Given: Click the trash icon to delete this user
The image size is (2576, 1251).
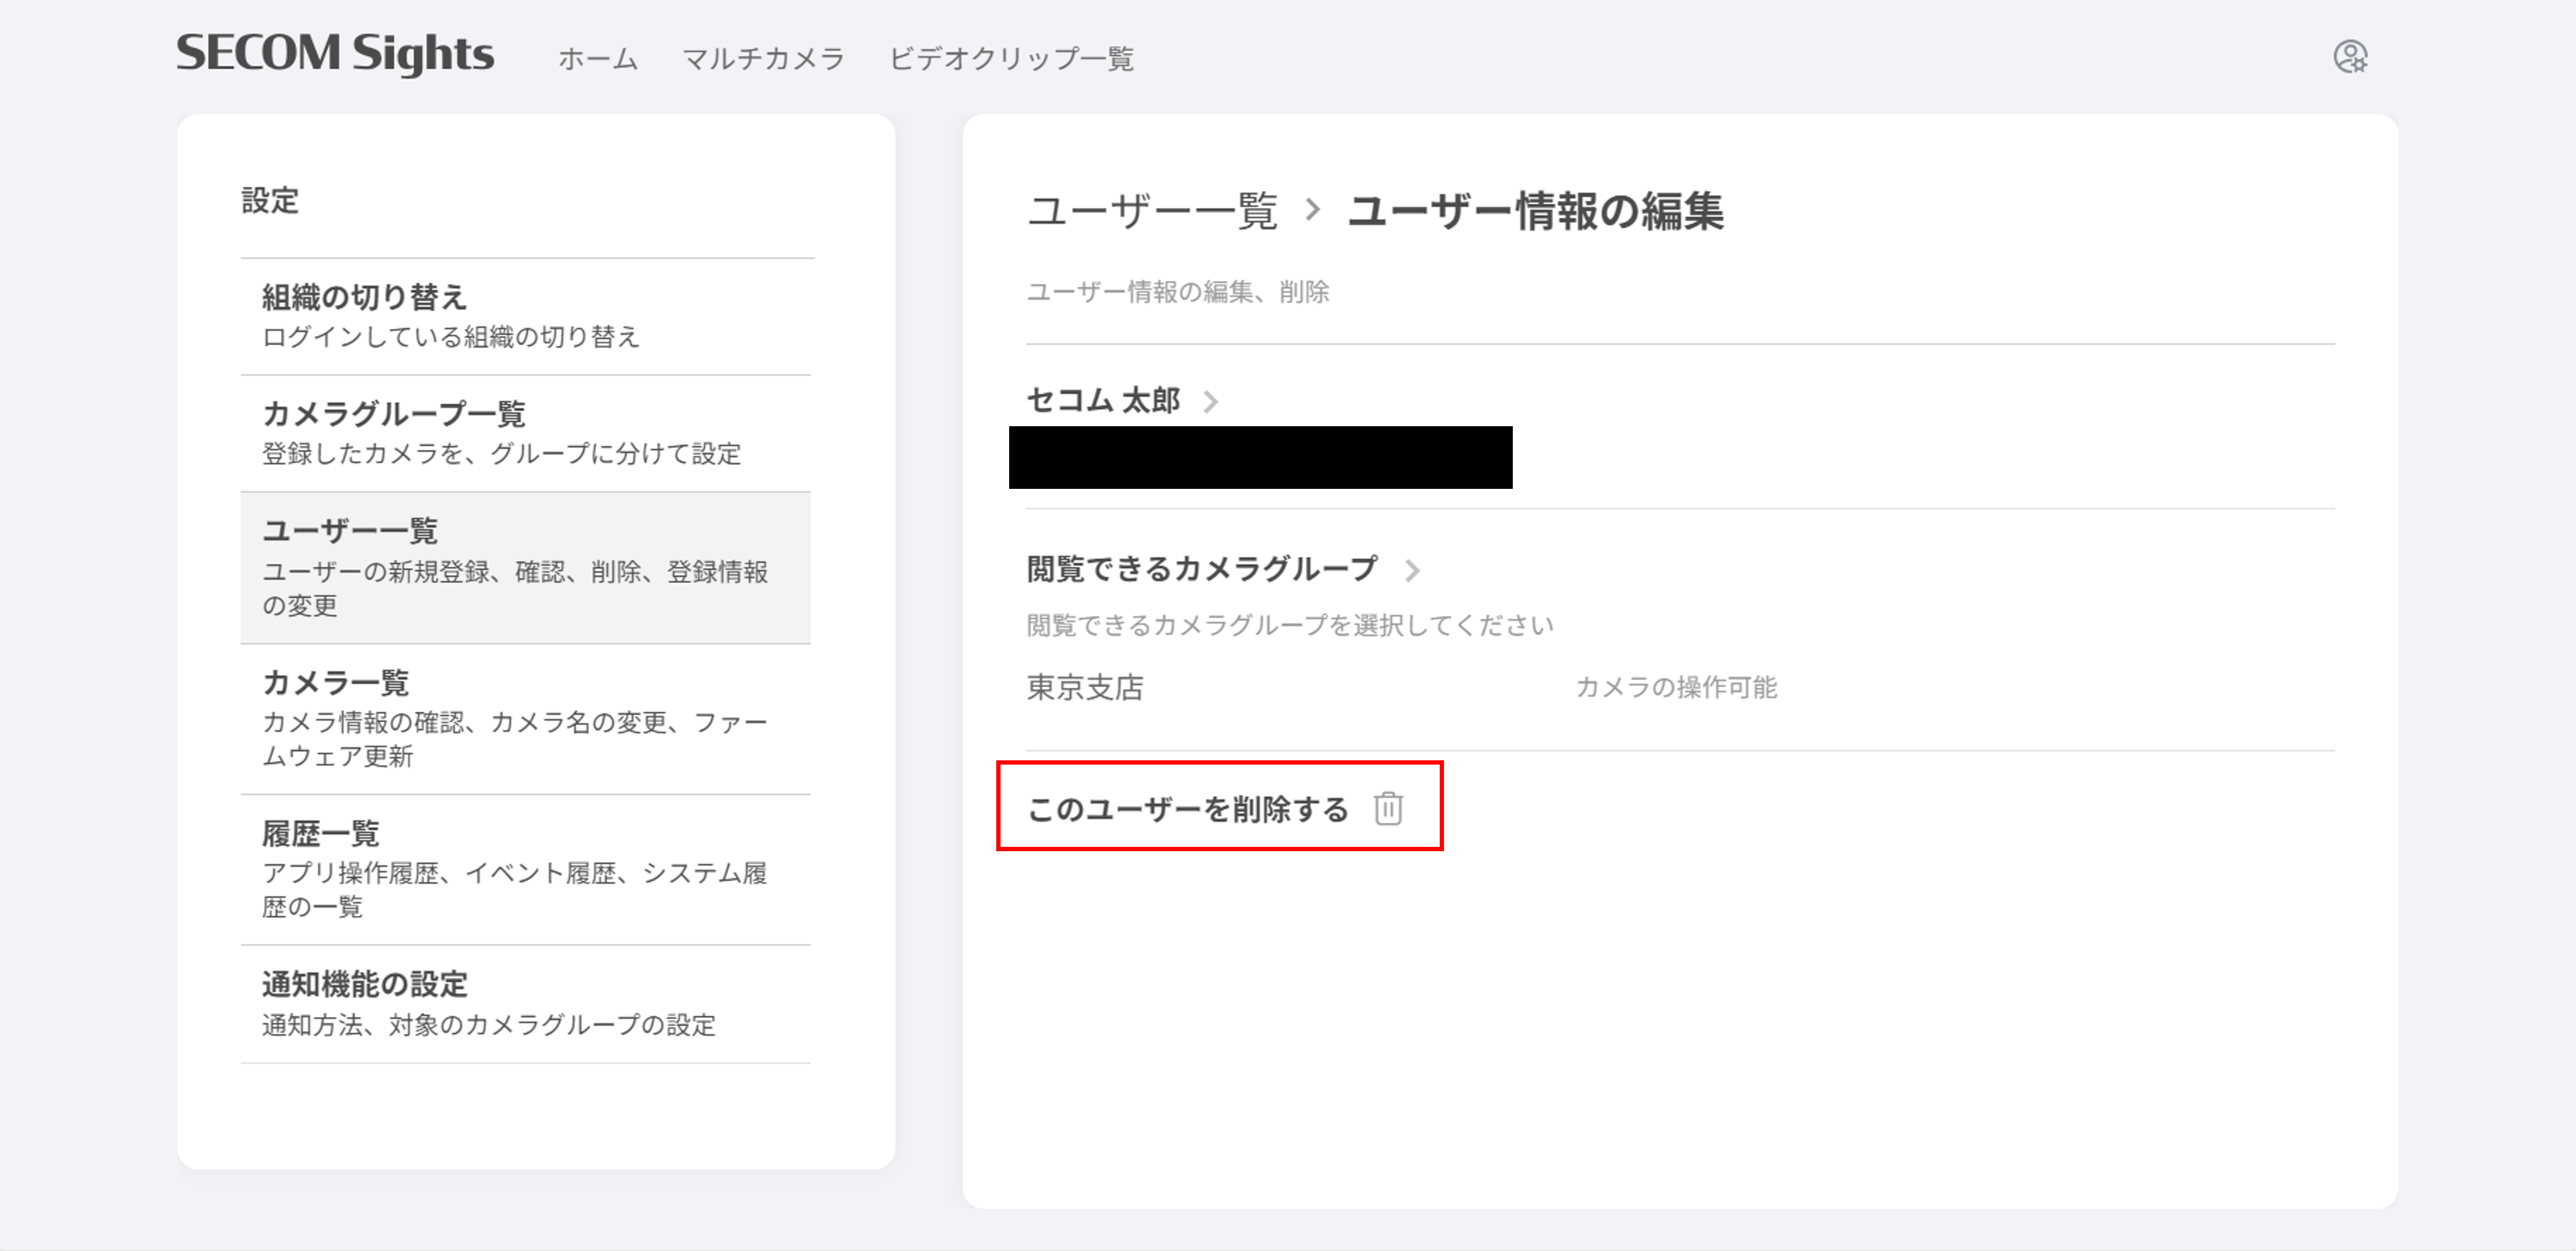Looking at the screenshot, I should pyautogui.click(x=1388, y=808).
